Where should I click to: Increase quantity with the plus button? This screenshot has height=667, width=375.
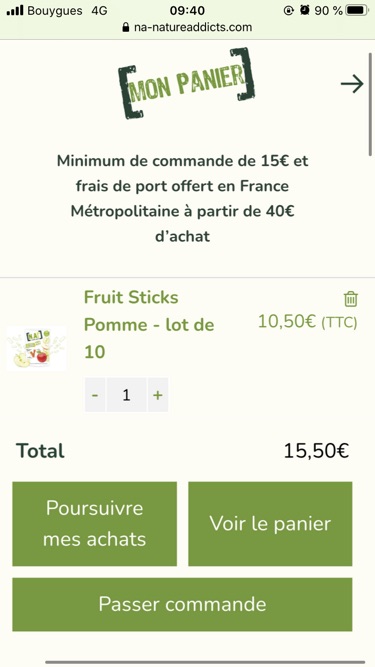click(x=158, y=395)
